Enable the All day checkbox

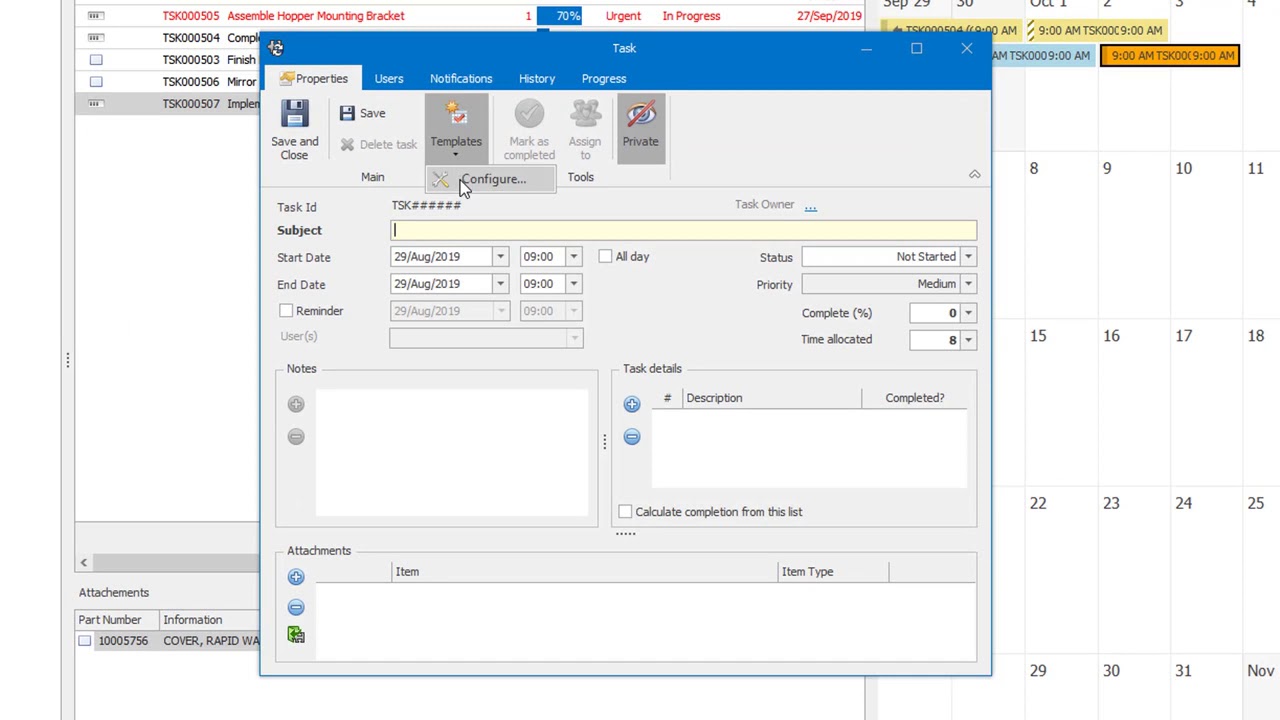(605, 257)
